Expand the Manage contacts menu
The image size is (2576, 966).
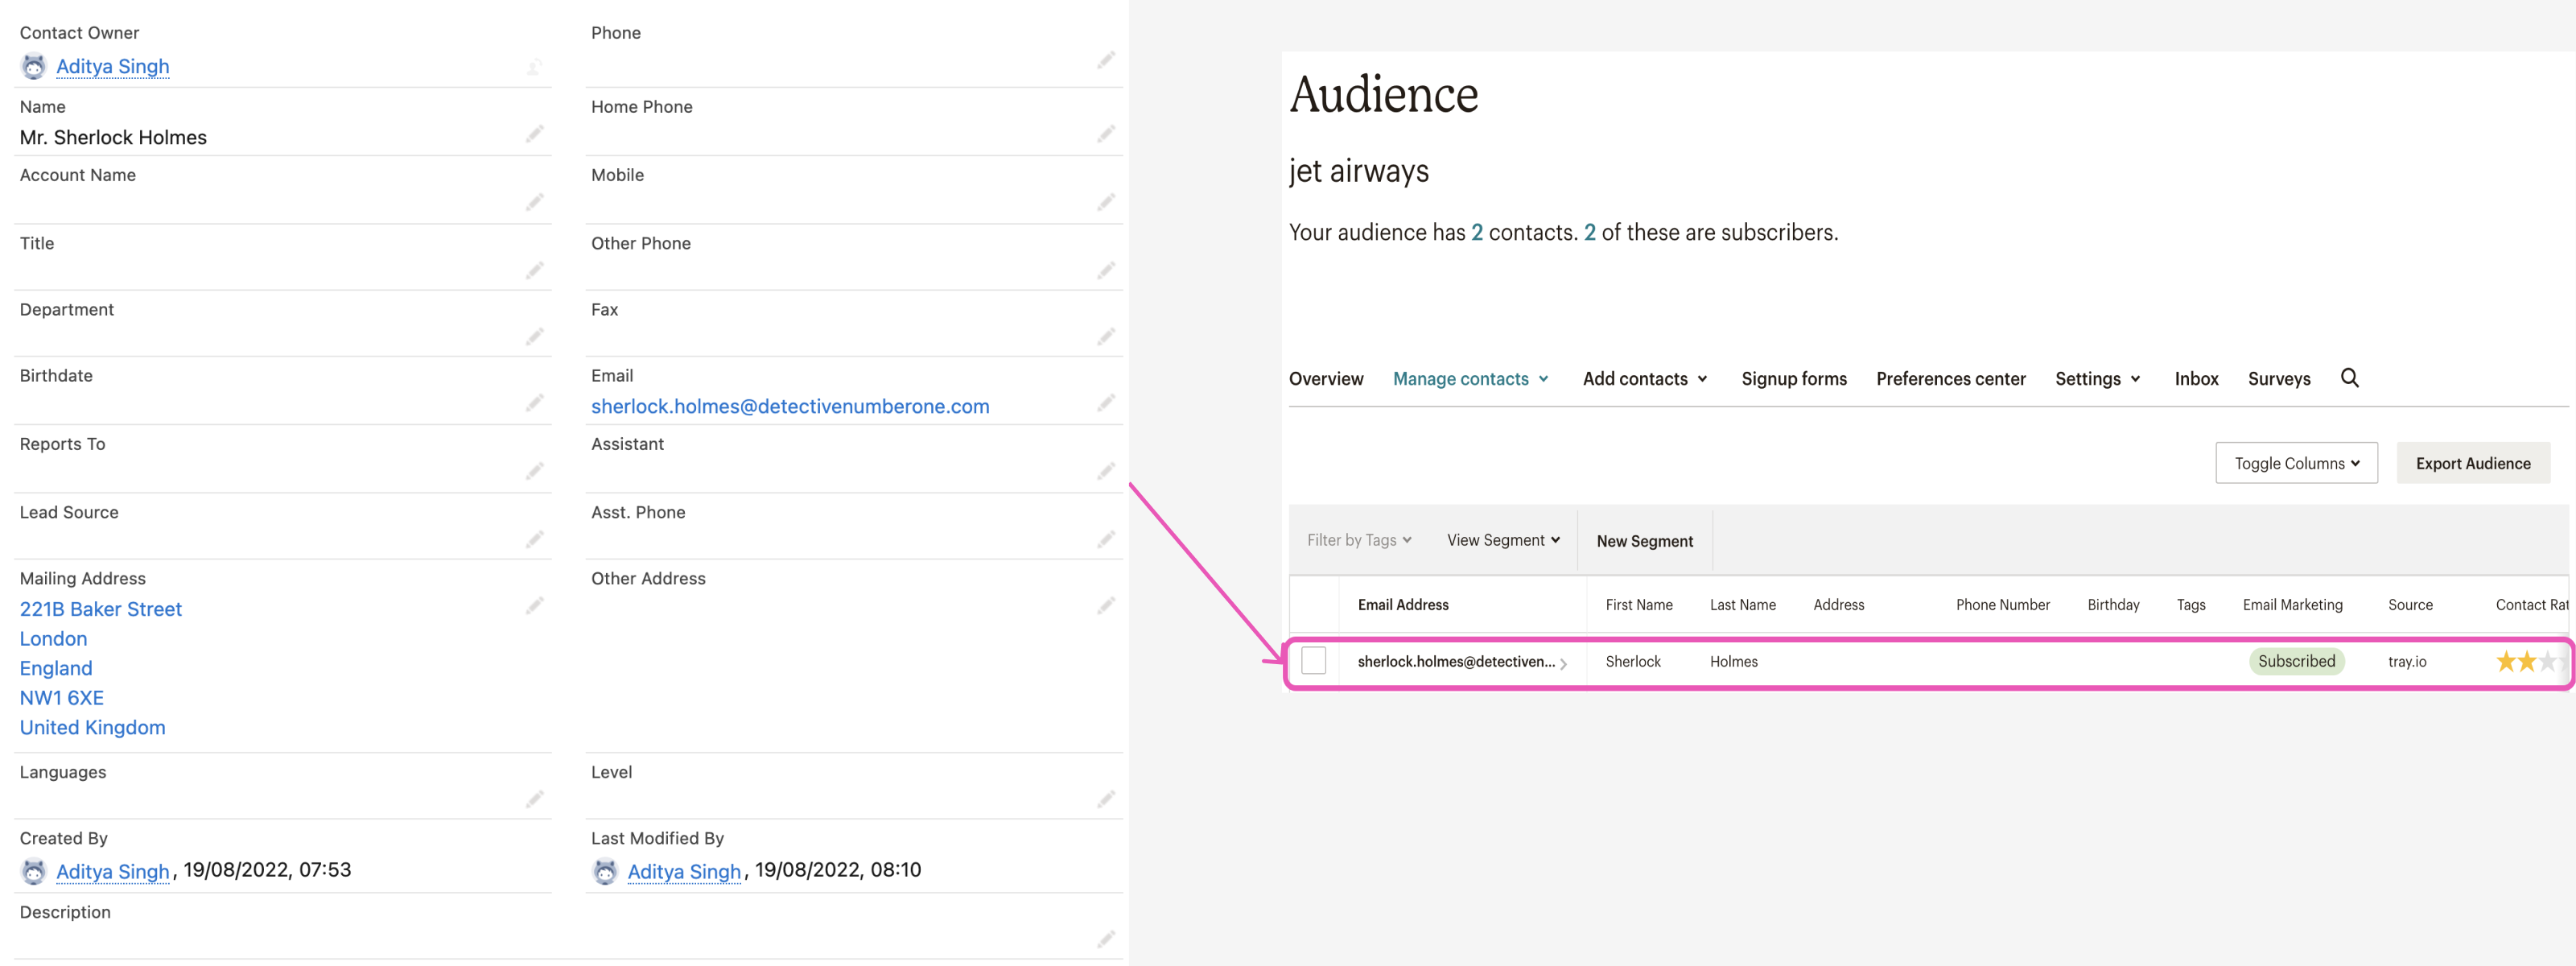tap(1470, 379)
